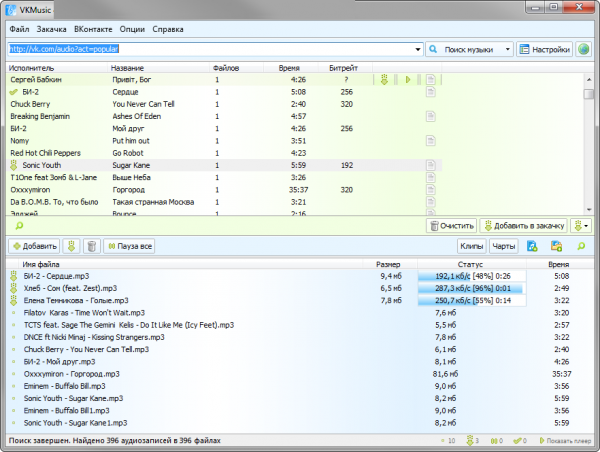Click the queued count indicator in status bar
The width and height of the screenshot is (600, 452).
coord(448,441)
